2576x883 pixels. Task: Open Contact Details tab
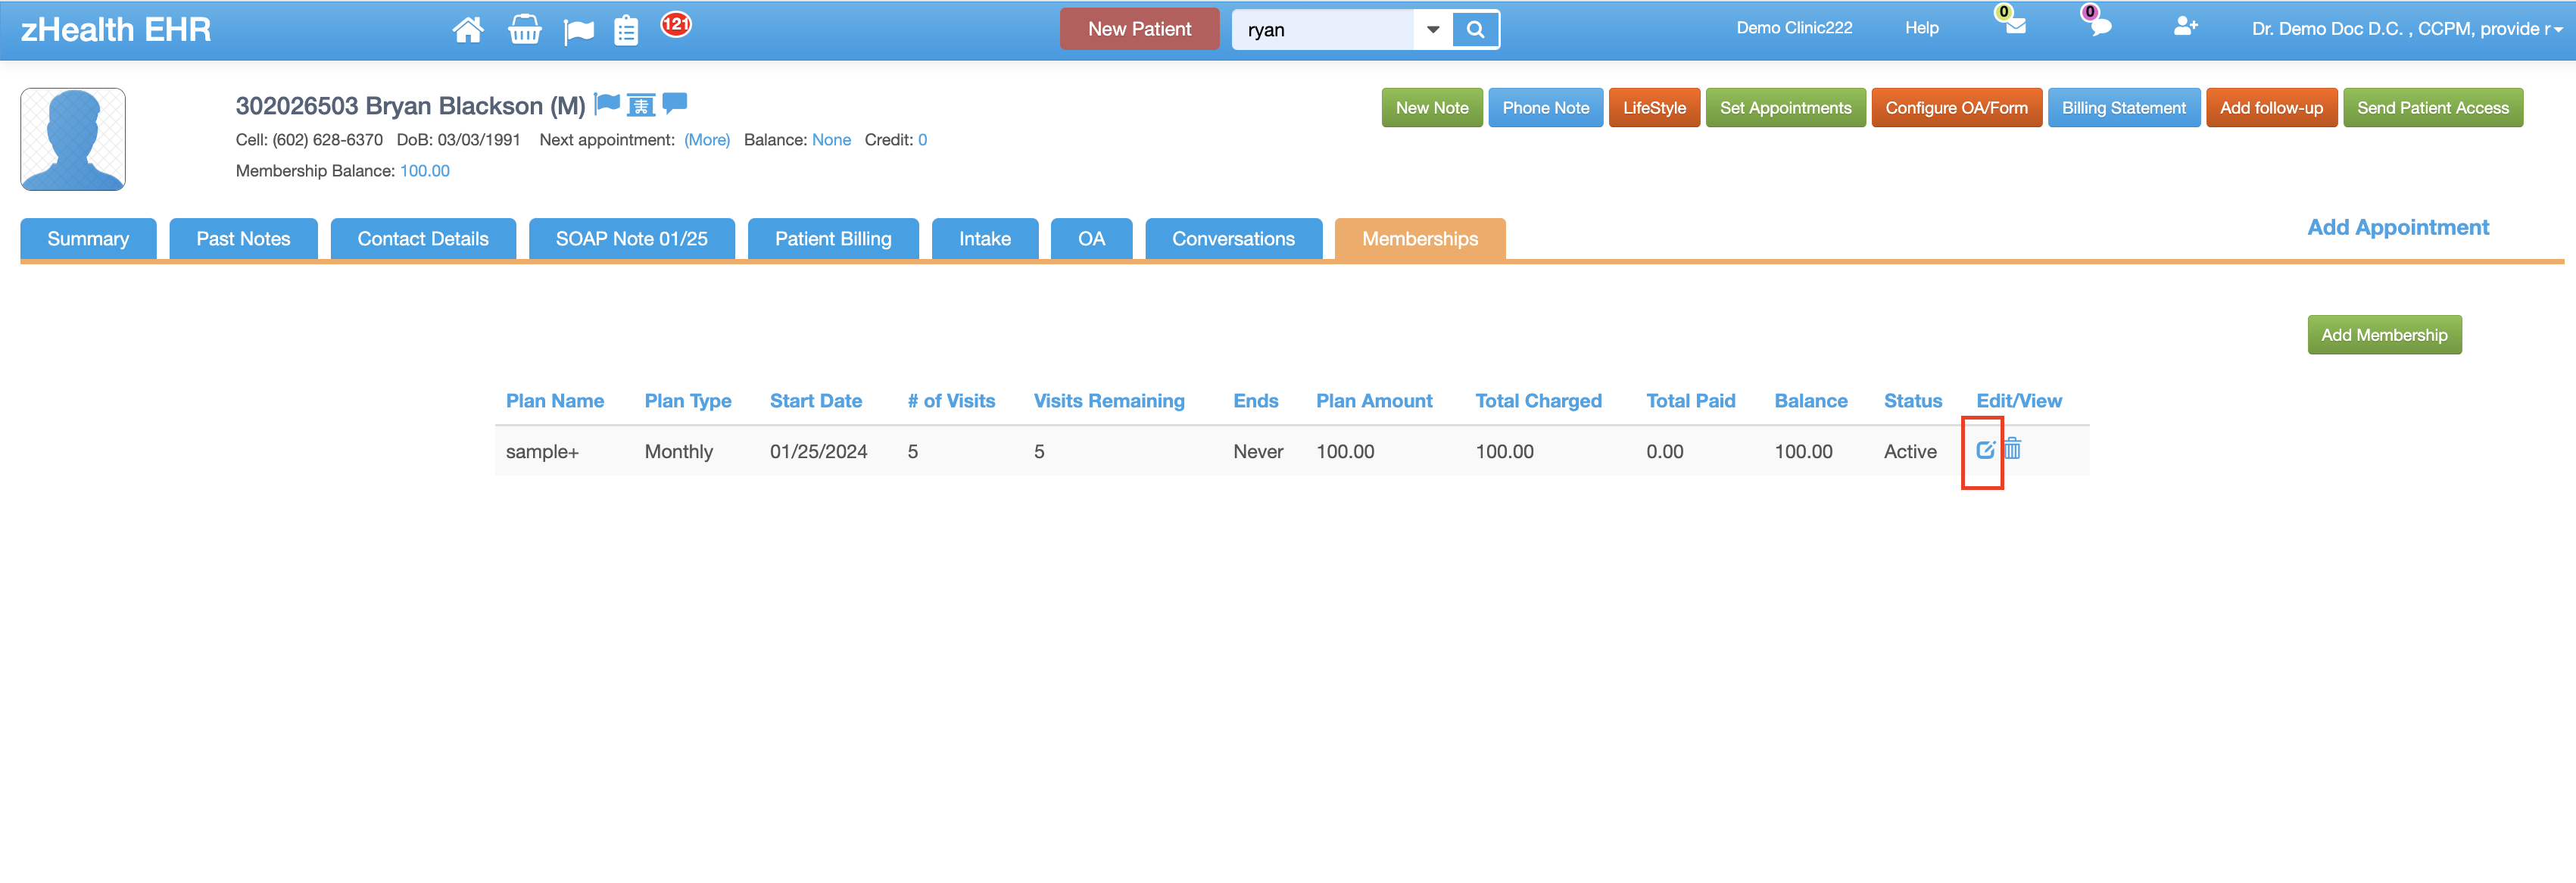point(423,239)
